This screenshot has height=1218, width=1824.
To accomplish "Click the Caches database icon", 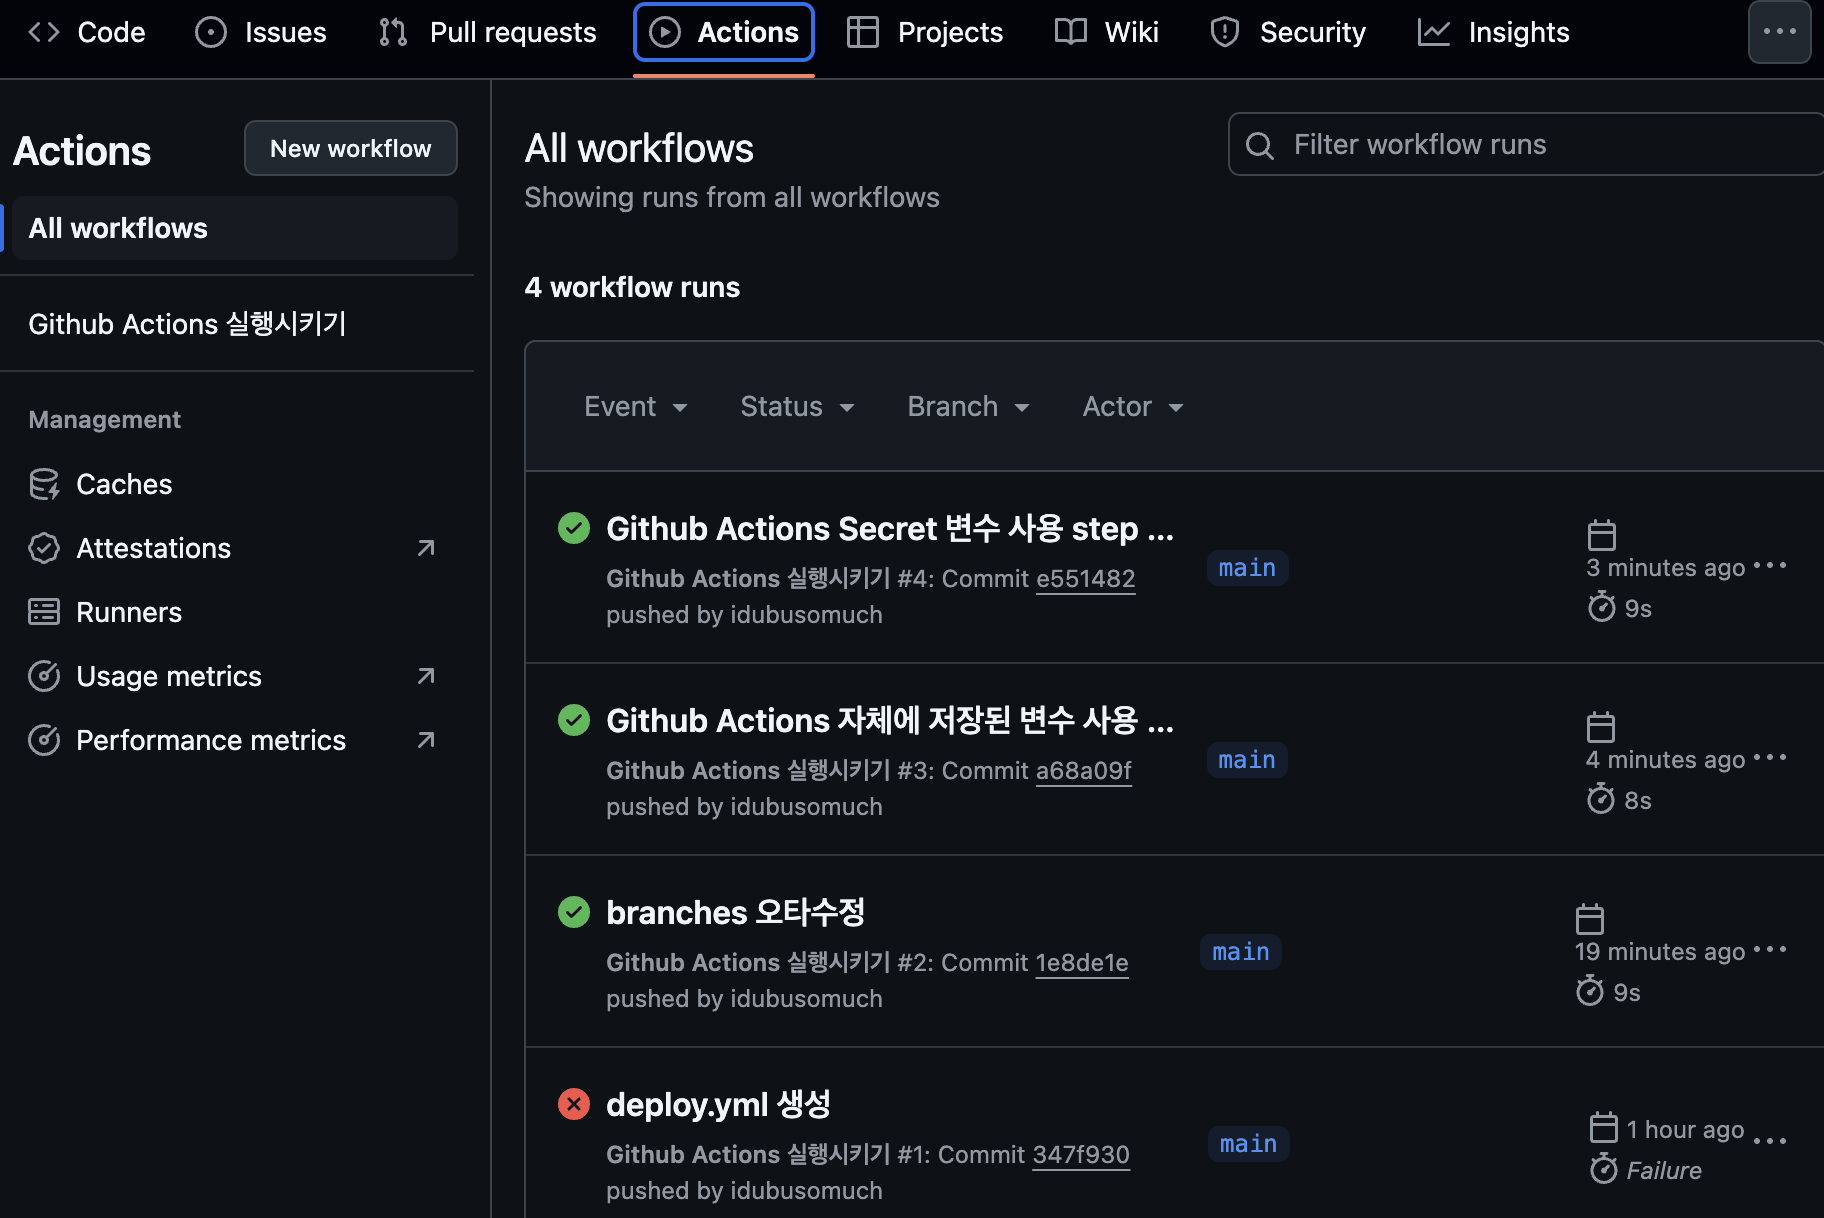I will (x=44, y=484).
